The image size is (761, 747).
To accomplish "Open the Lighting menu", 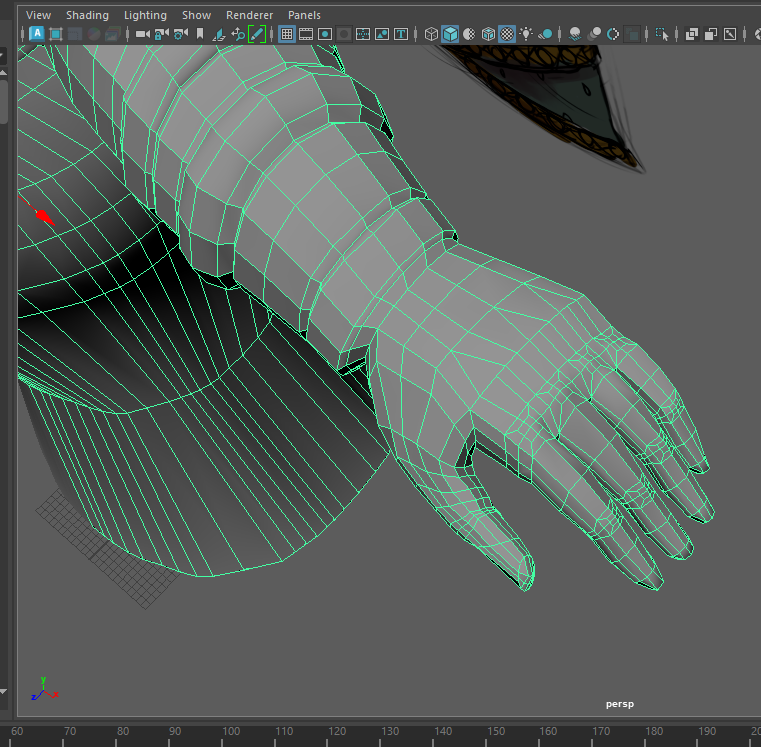I will click(145, 15).
